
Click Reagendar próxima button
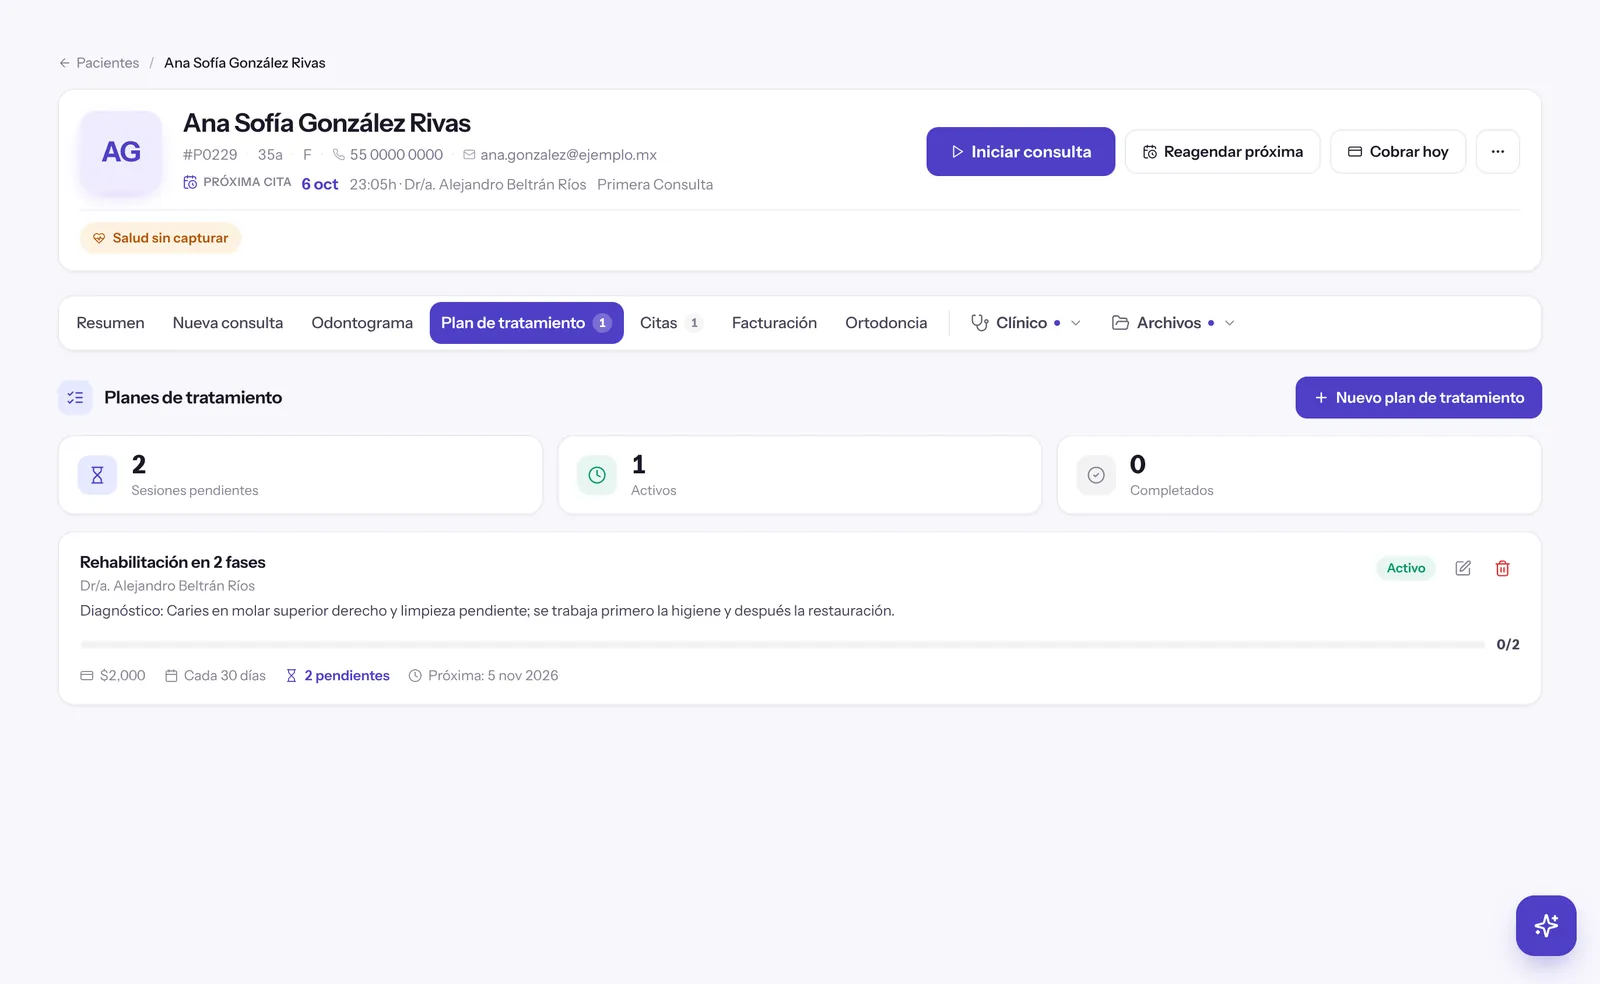[x=1222, y=152]
